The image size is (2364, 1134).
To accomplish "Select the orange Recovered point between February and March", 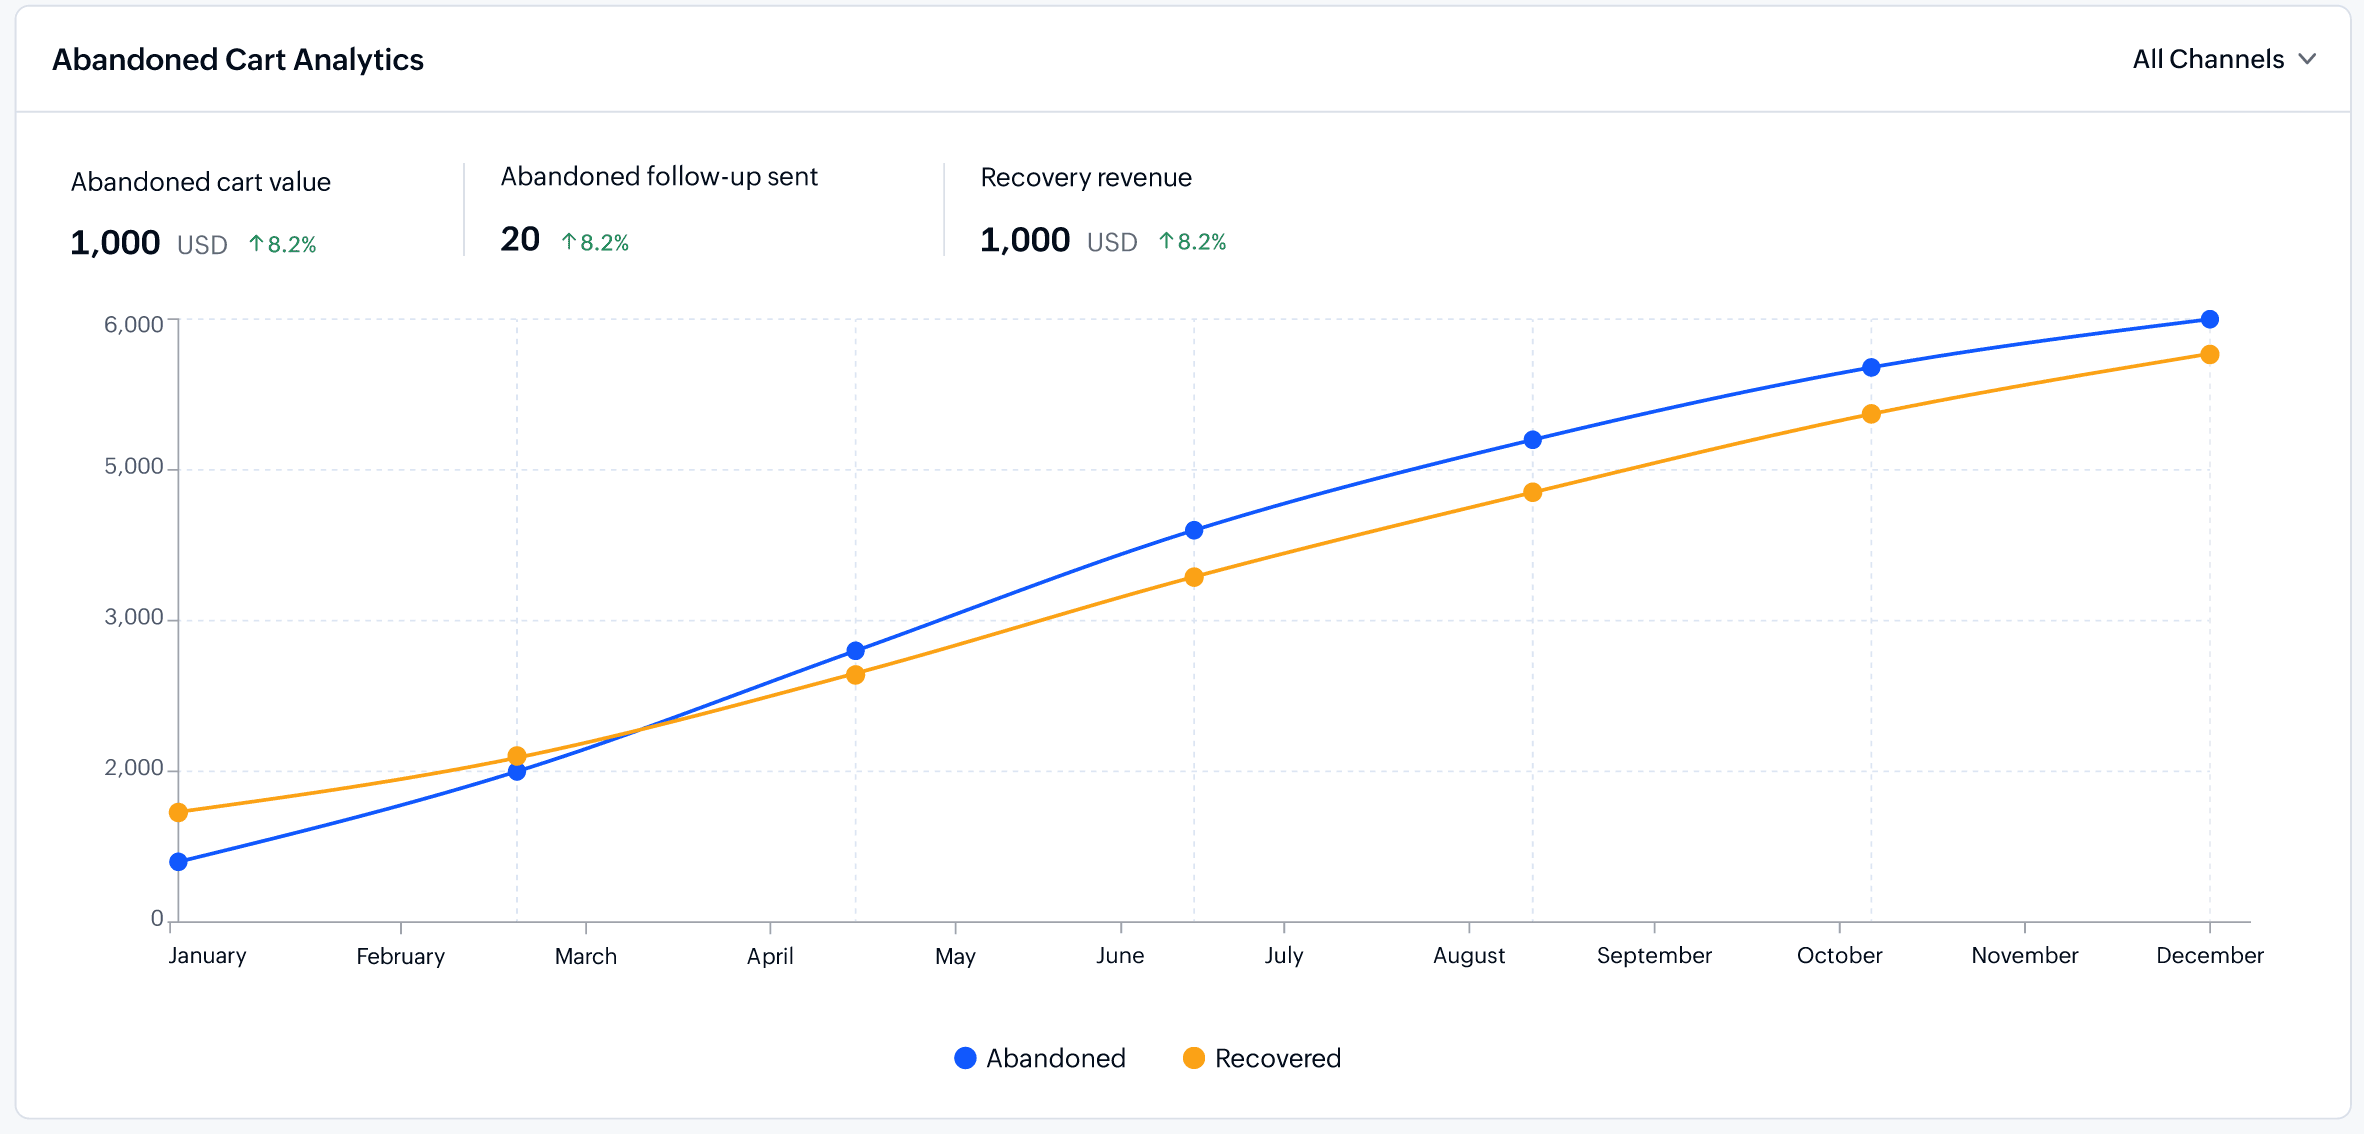I will coord(517,756).
